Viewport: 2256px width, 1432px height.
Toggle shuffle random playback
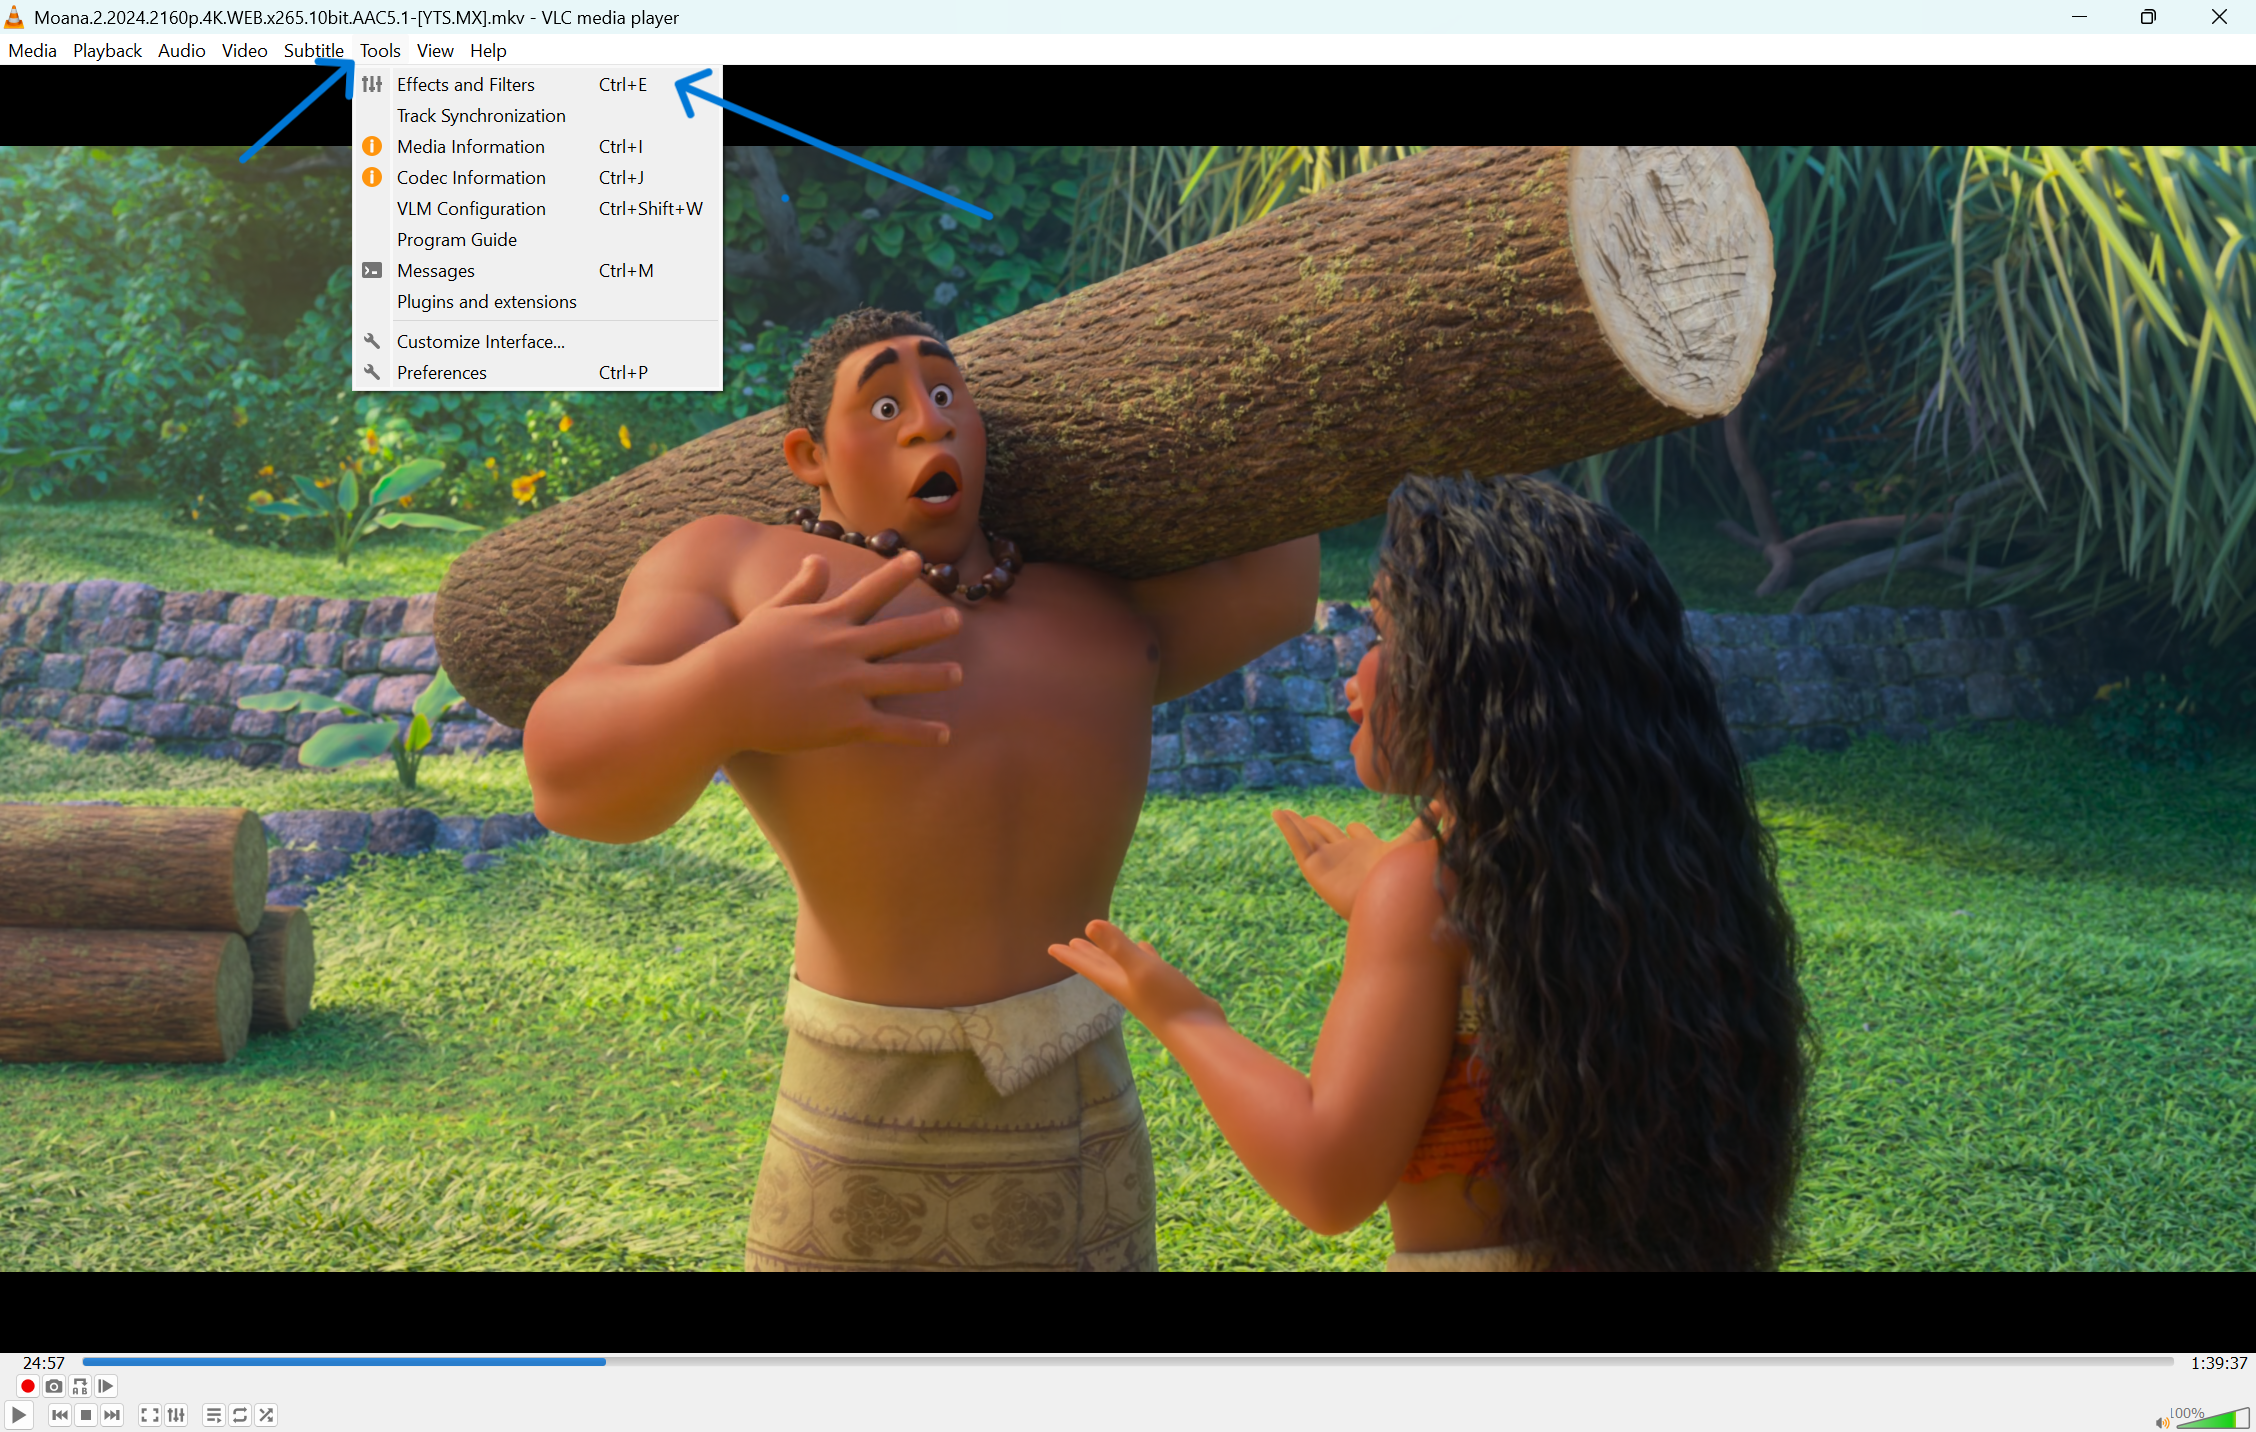[266, 1415]
